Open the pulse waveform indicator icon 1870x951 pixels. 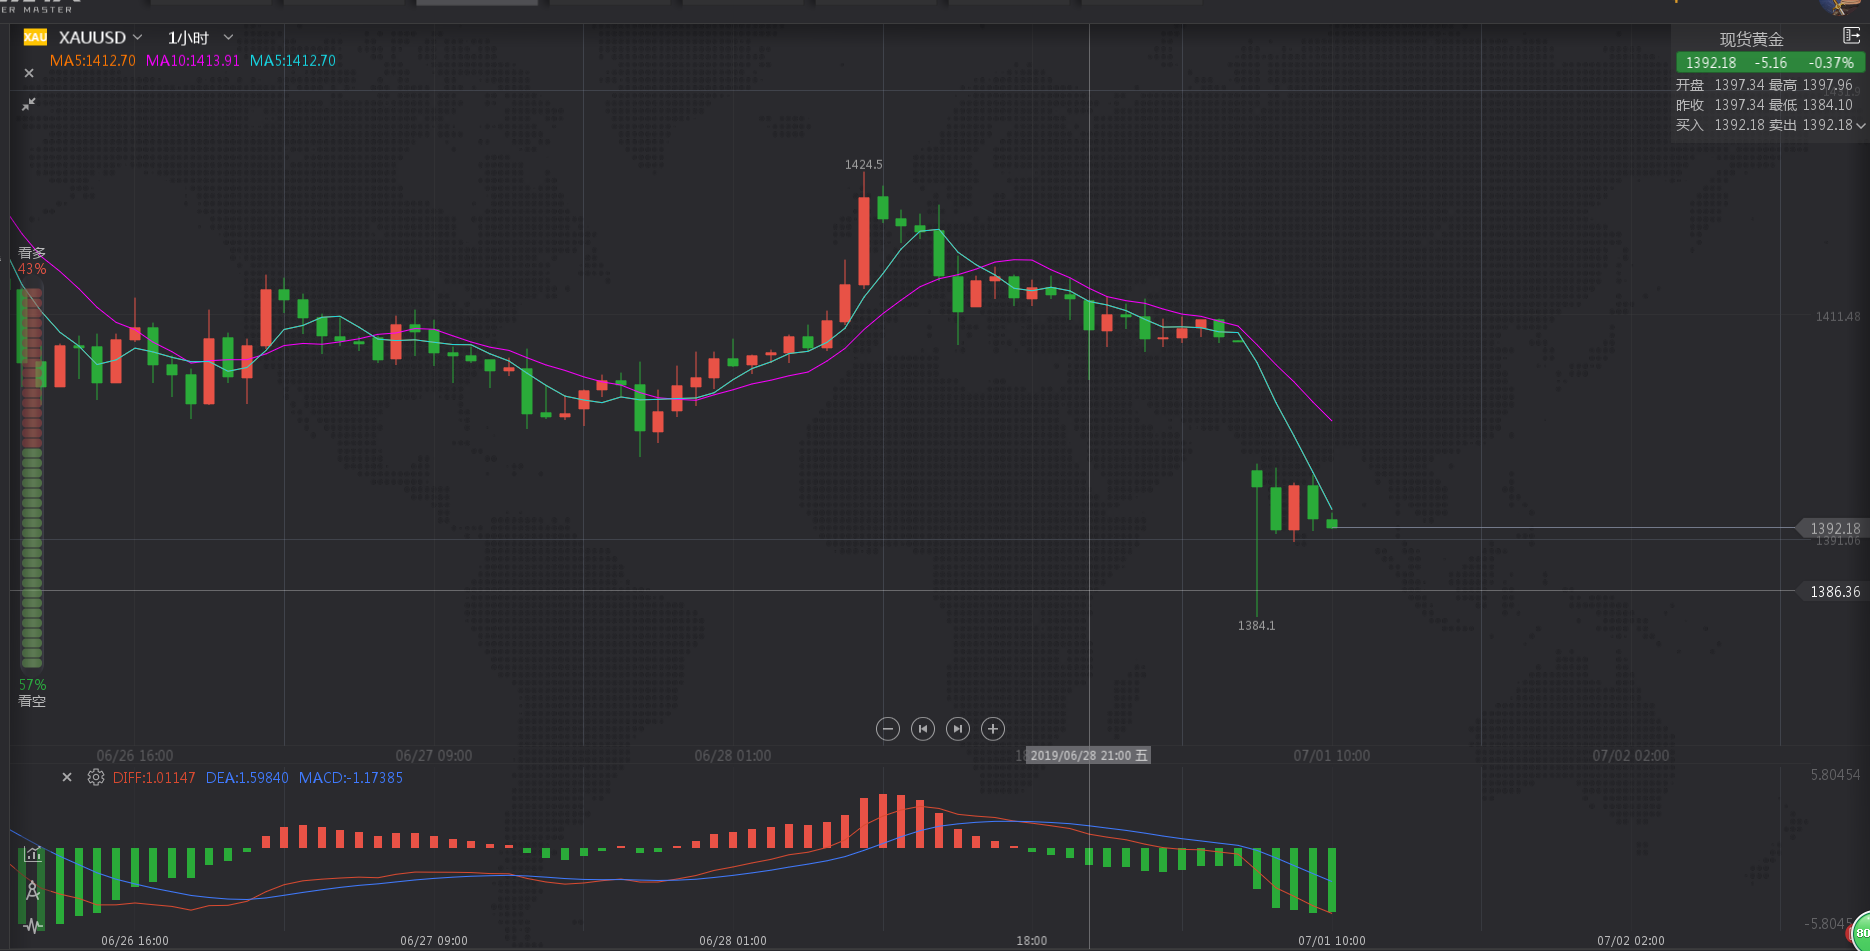pyautogui.click(x=33, y=925)
